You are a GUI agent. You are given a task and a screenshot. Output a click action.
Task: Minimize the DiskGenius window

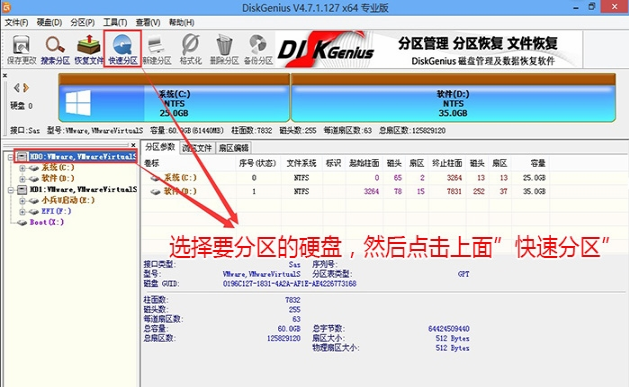[576, 7]
